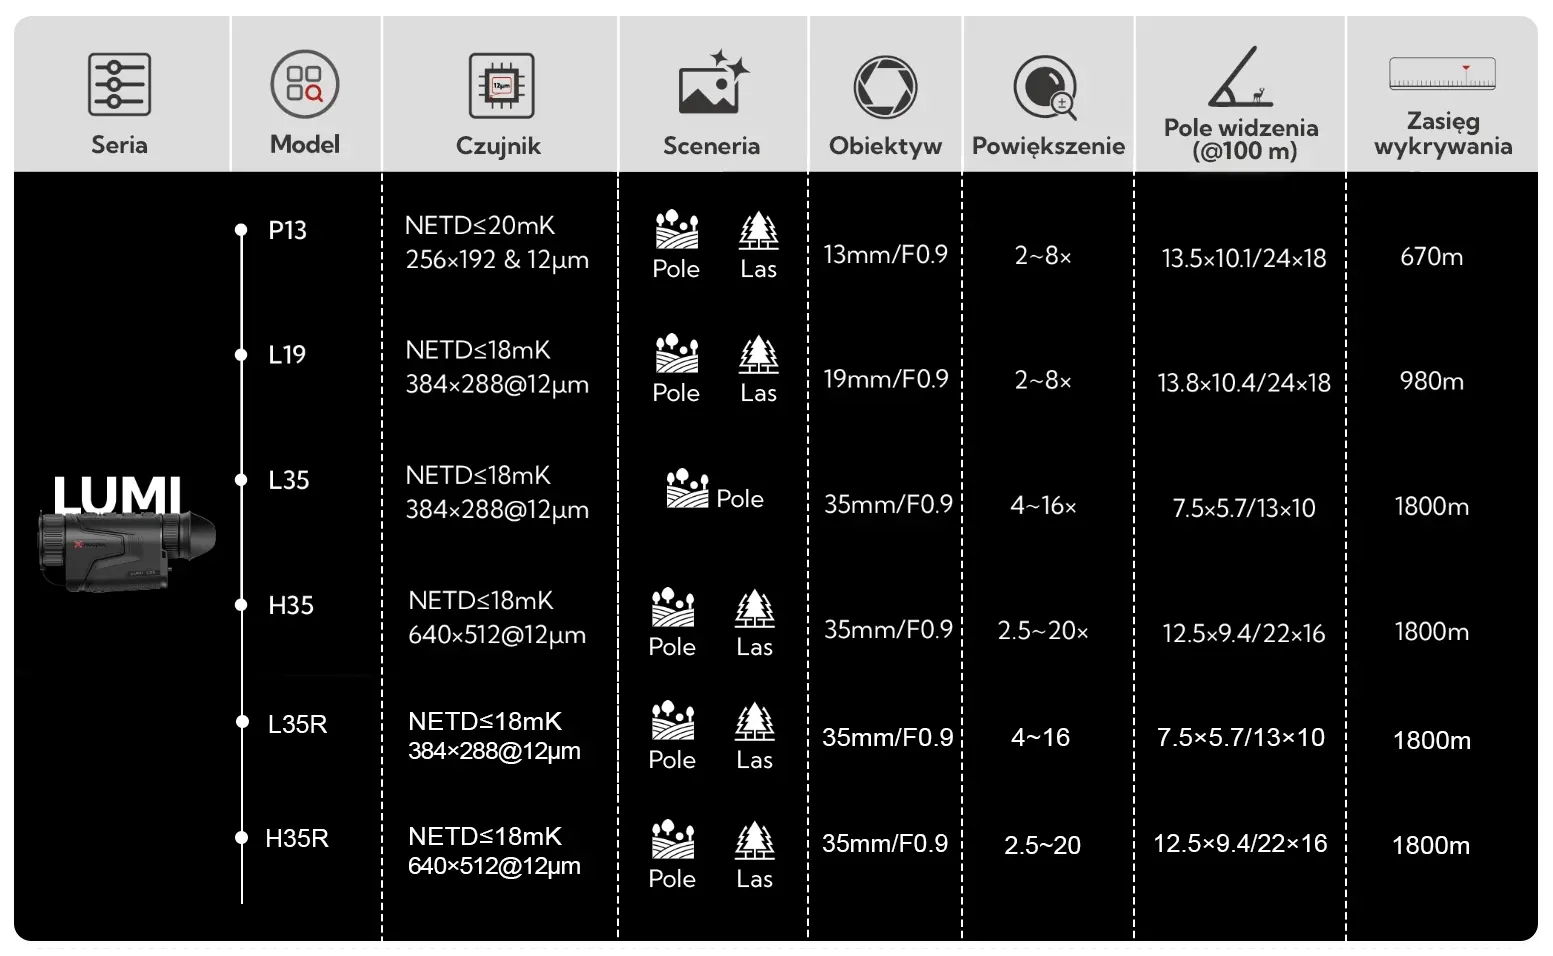1553x956 pixels.
Task: Click the '256×192 & 12μm' sensor resolution
Action: pyautogui.click(x=497, y=260)
